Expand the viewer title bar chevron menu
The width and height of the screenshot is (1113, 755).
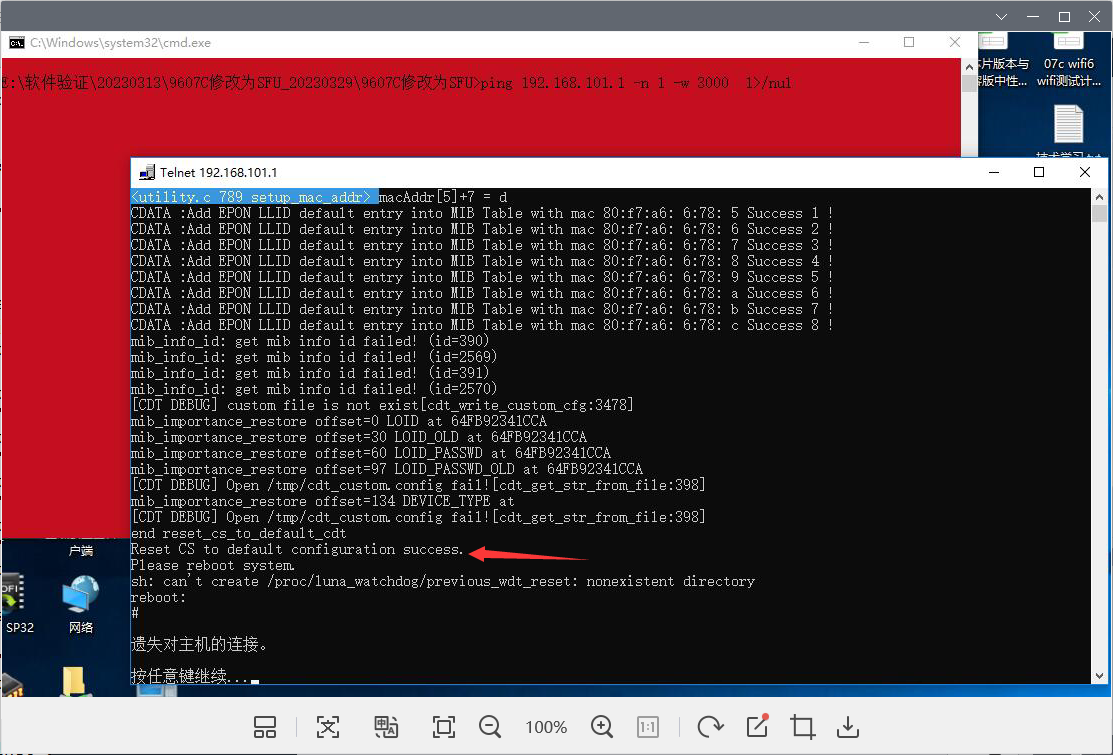coord(1003,17)
